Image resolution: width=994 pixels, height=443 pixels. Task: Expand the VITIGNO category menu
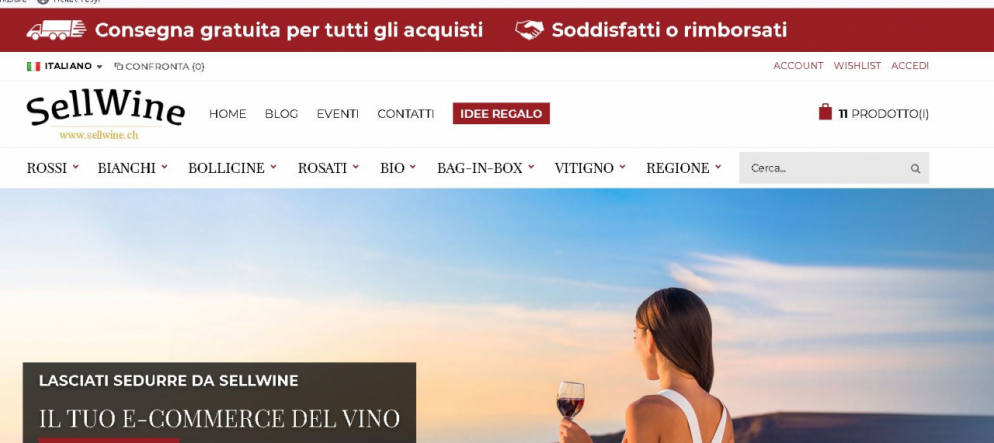coord(590,168)
